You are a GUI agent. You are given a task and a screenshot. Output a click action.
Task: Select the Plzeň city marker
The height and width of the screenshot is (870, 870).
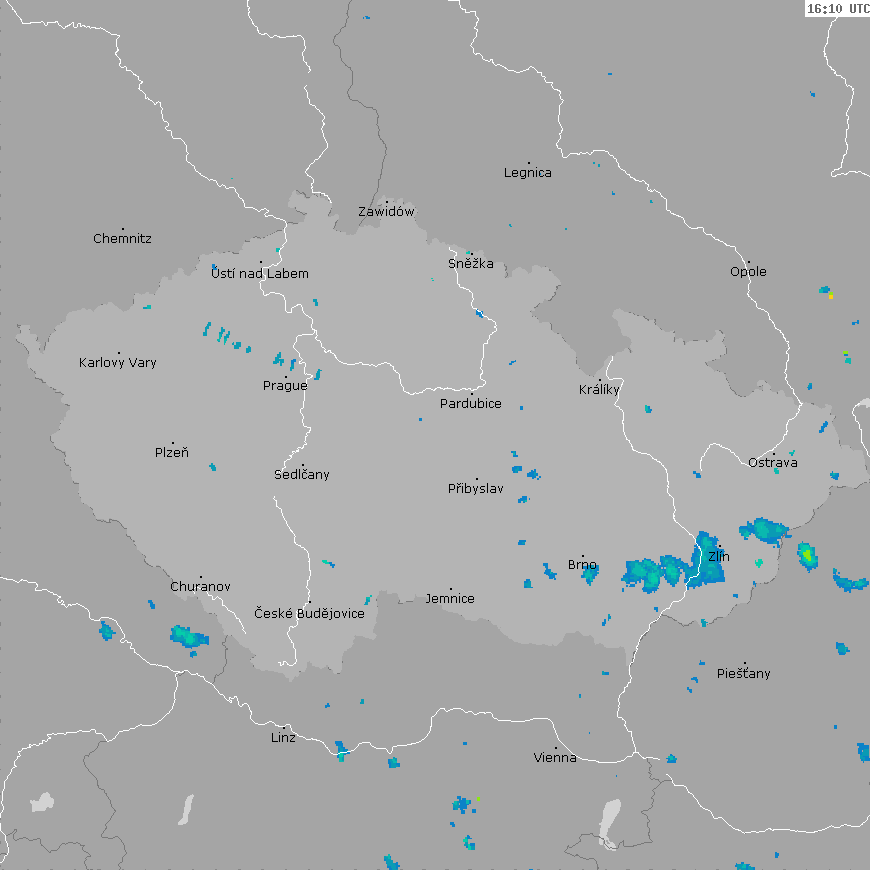pos(172,443)
